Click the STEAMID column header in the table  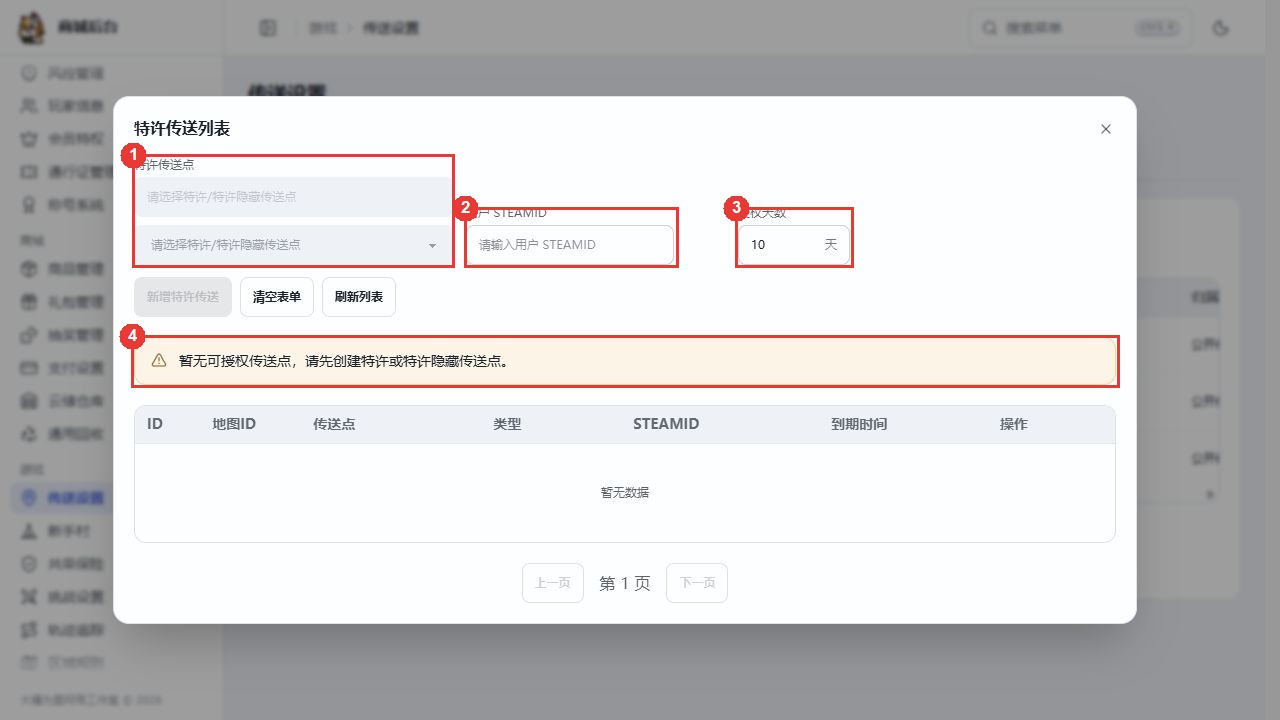666,424
